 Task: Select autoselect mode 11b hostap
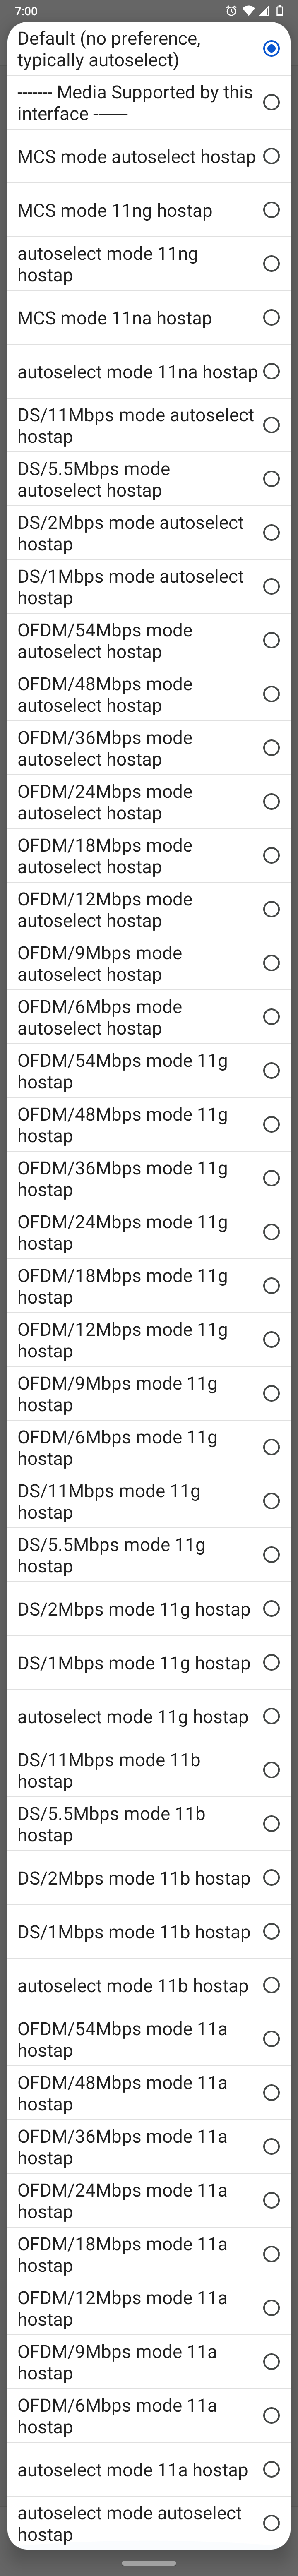point(270,1985)
